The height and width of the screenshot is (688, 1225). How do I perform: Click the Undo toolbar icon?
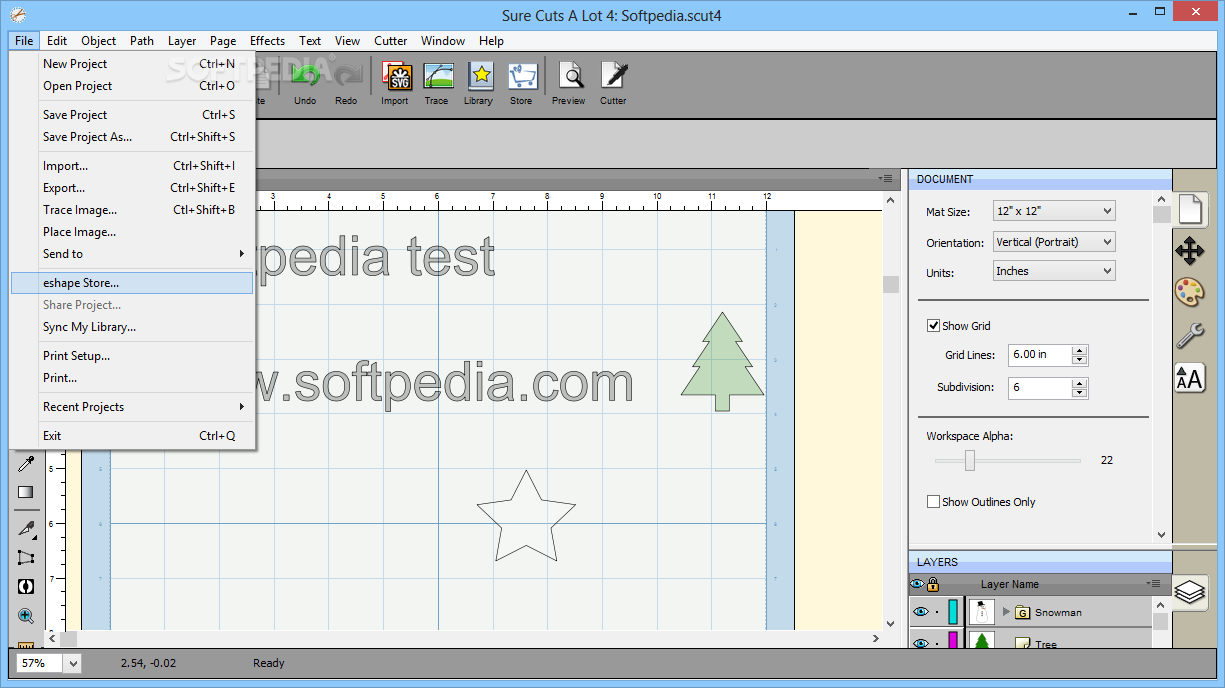[x=305, y=76]
